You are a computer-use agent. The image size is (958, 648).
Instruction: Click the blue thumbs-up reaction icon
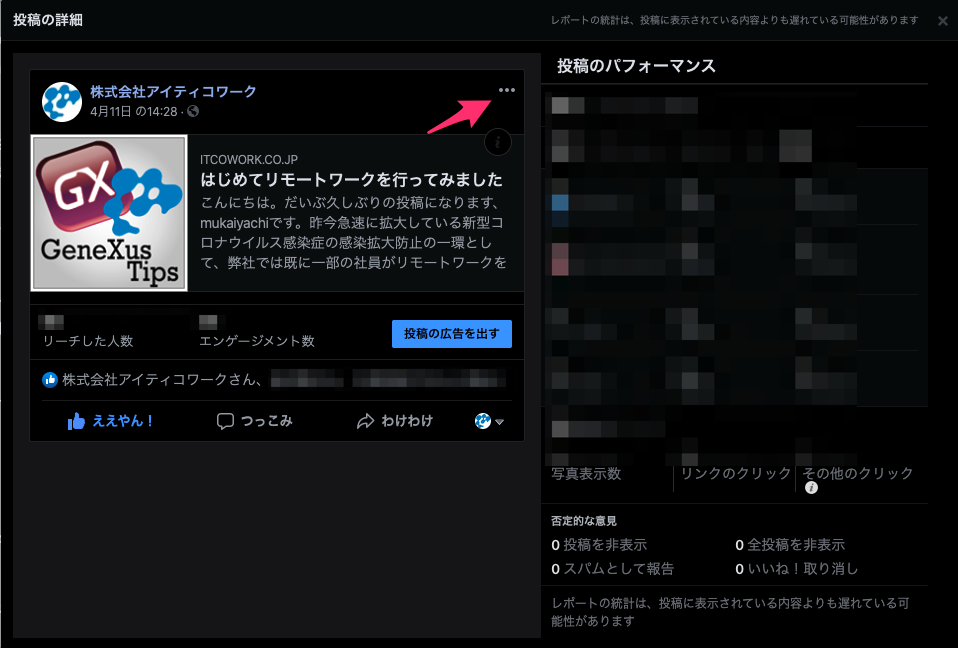click(49, 380)
